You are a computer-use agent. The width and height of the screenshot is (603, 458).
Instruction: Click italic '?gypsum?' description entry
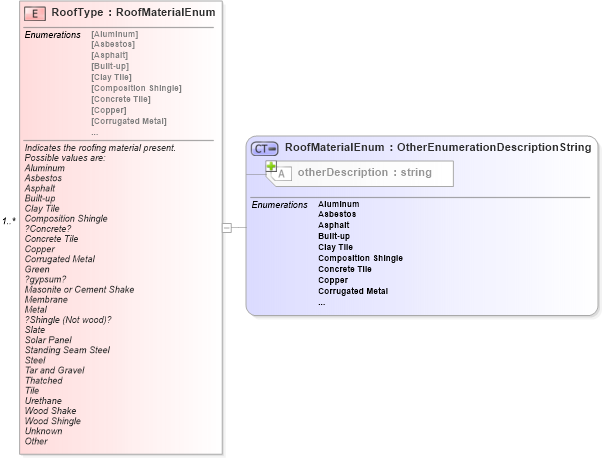(45, 279)
